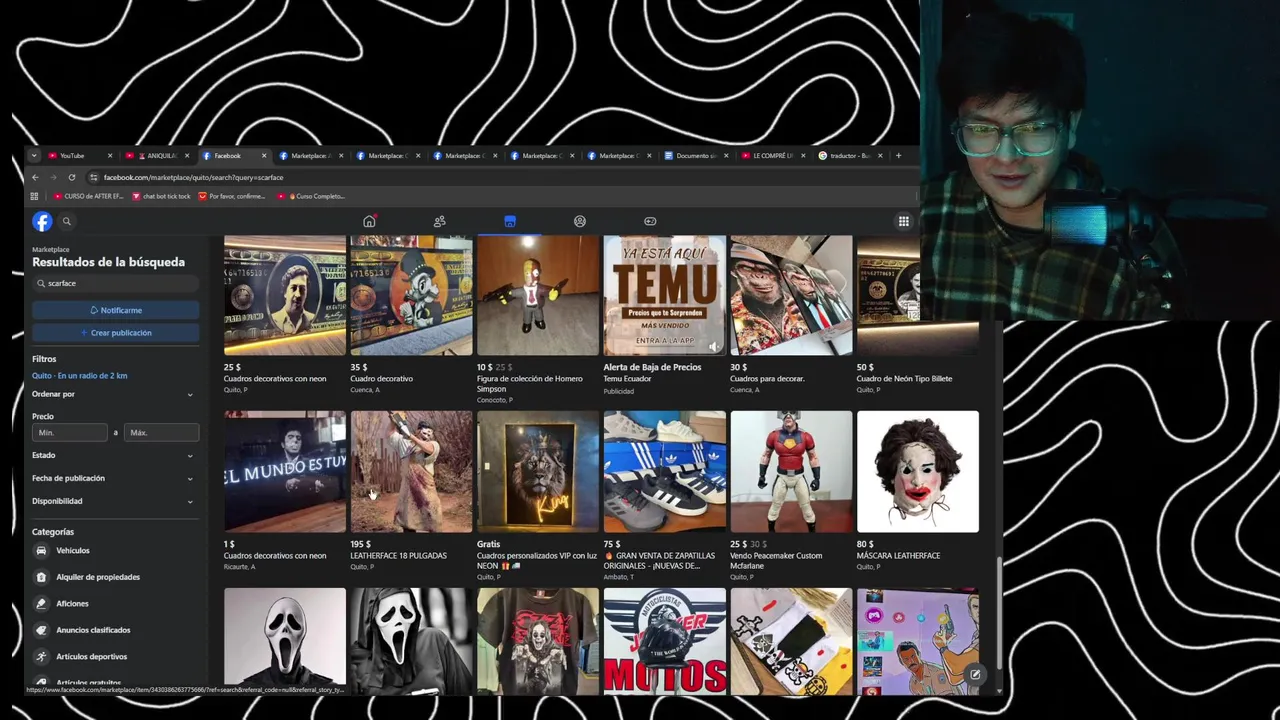Go to Facebook Home icon
This screenshot has height=720, width=1280.
pyautogui.click(x=369, y=221)
